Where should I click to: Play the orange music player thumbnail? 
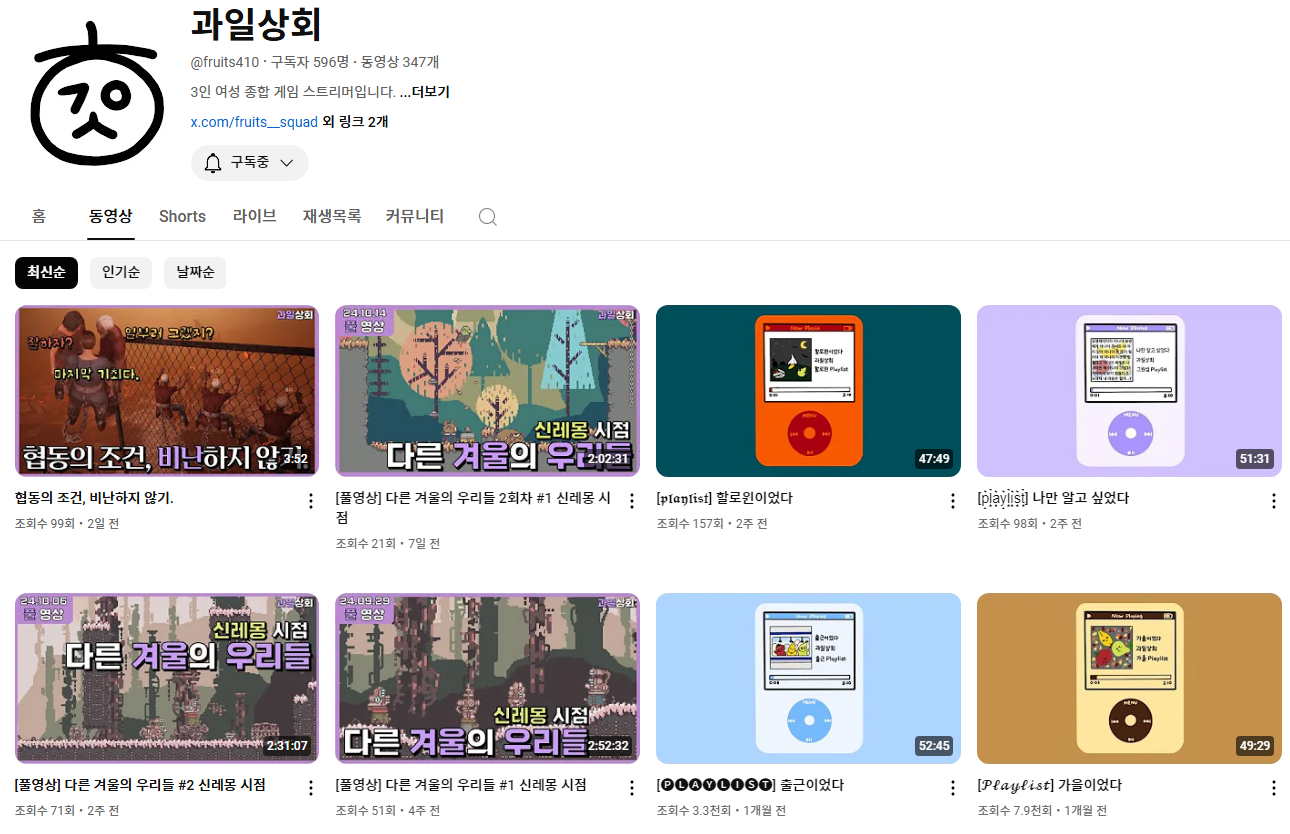click(808, 391)
